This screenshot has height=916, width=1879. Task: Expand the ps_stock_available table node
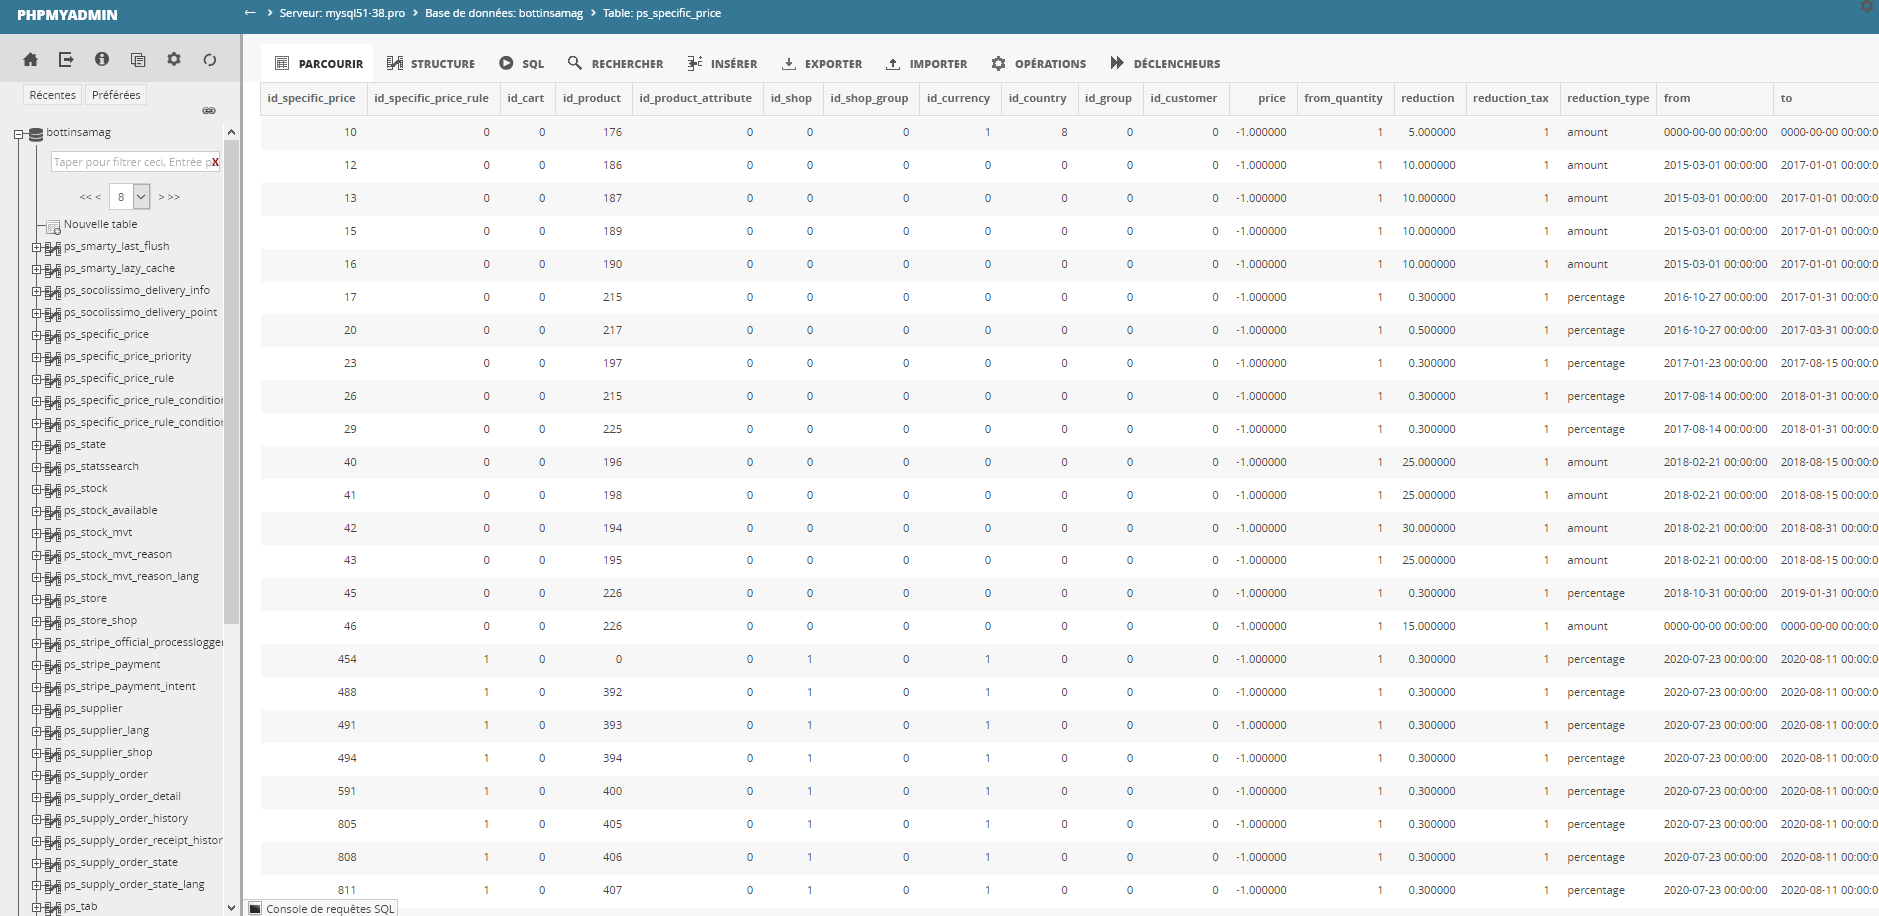point(36,511)
